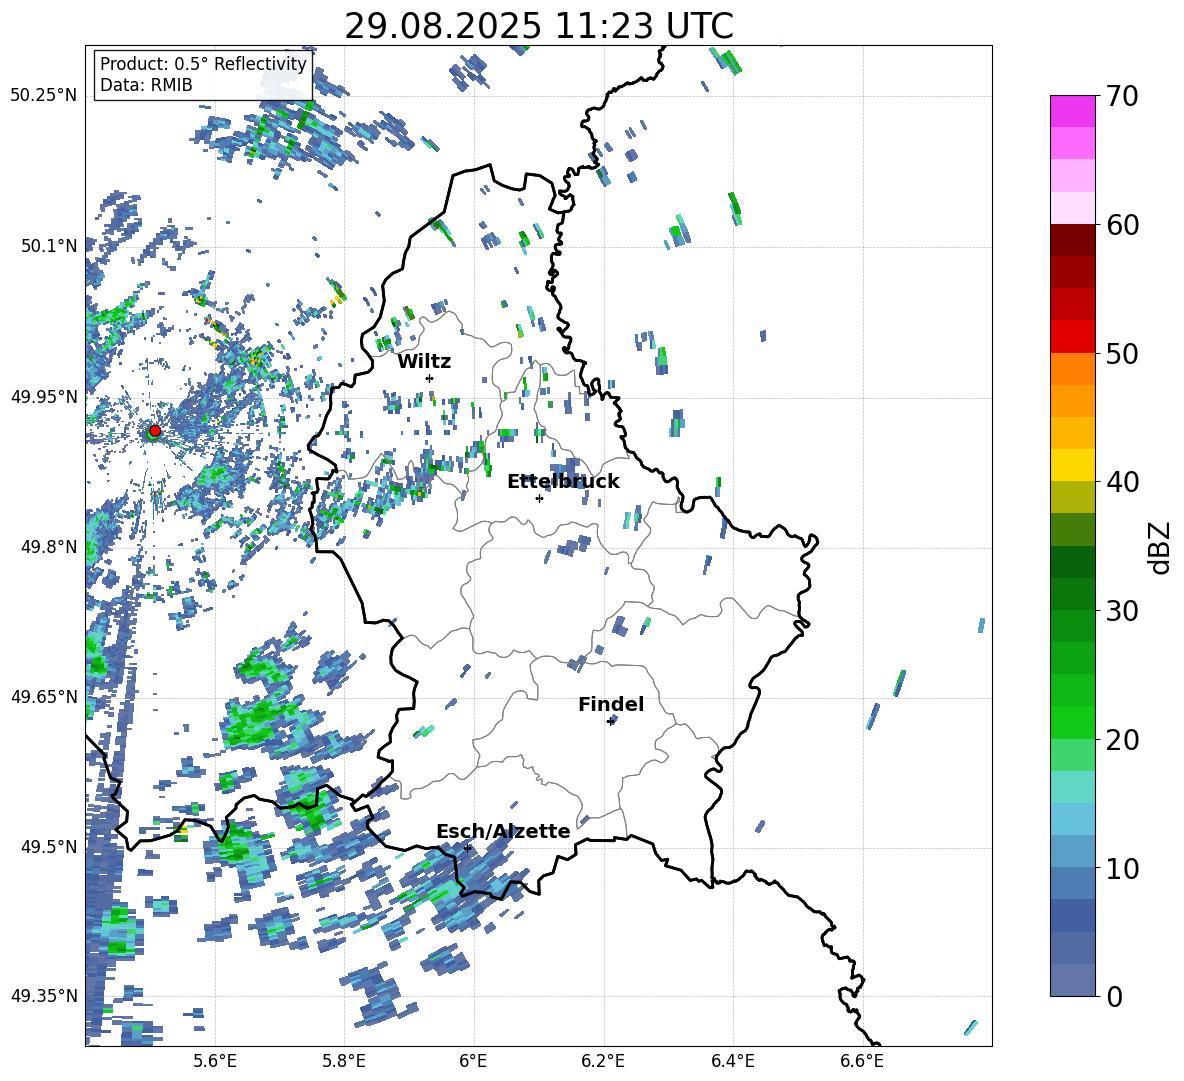Click the 60 value on the colorbar
This screenshot has height=1081, width=1184.
[x=1122, y=225]
